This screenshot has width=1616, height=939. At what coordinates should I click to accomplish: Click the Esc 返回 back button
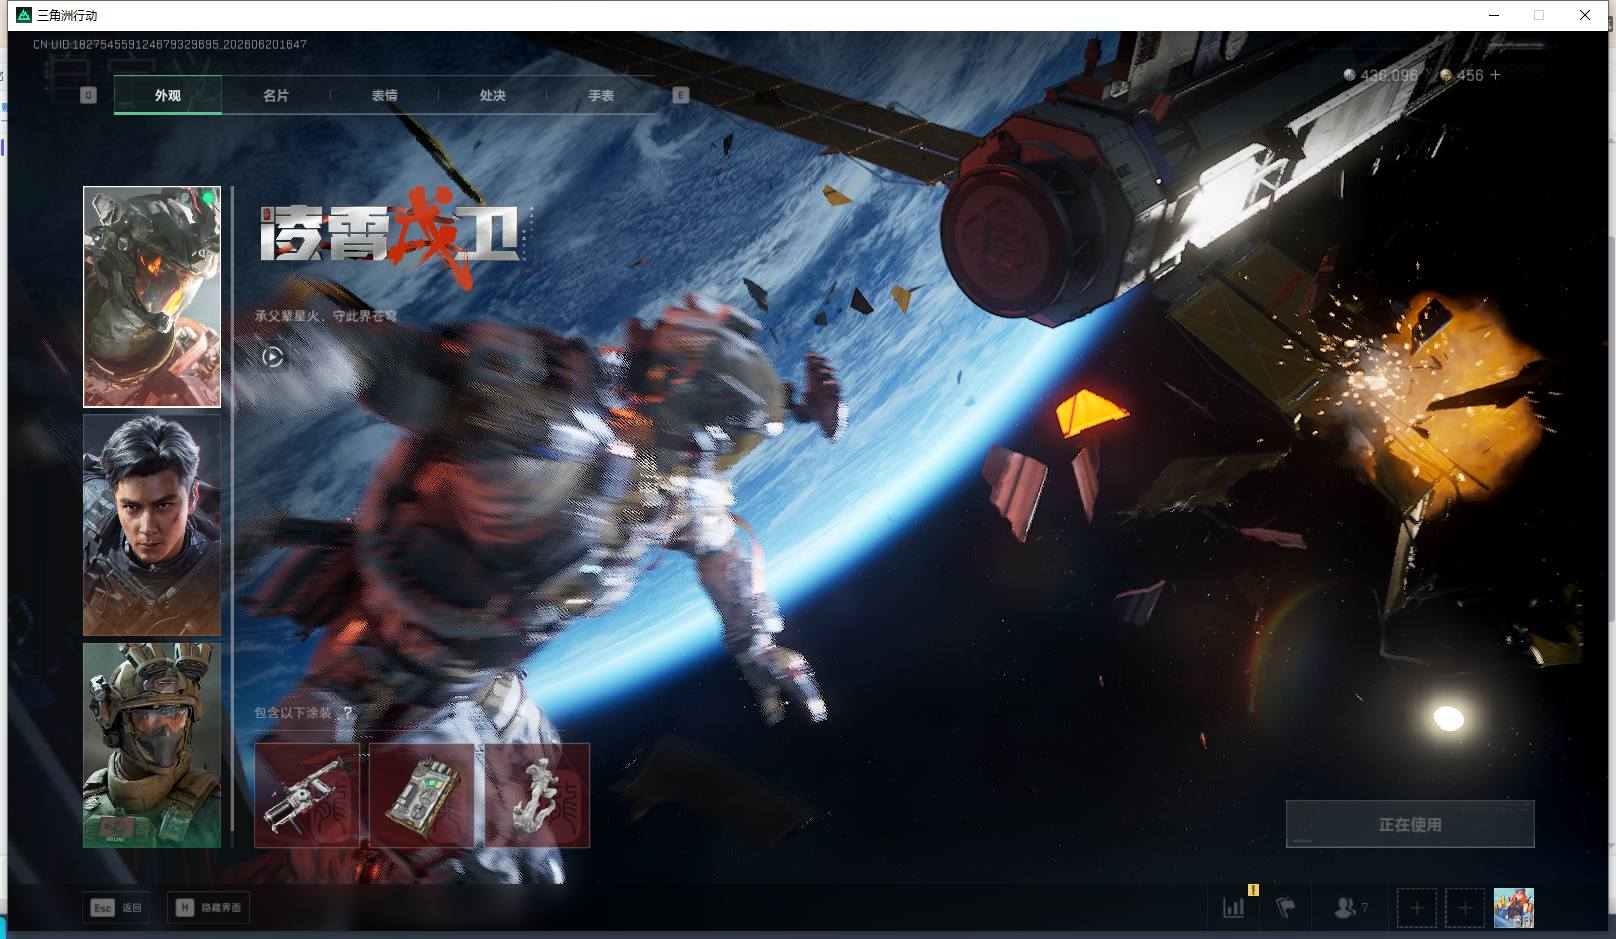point(117,907)
